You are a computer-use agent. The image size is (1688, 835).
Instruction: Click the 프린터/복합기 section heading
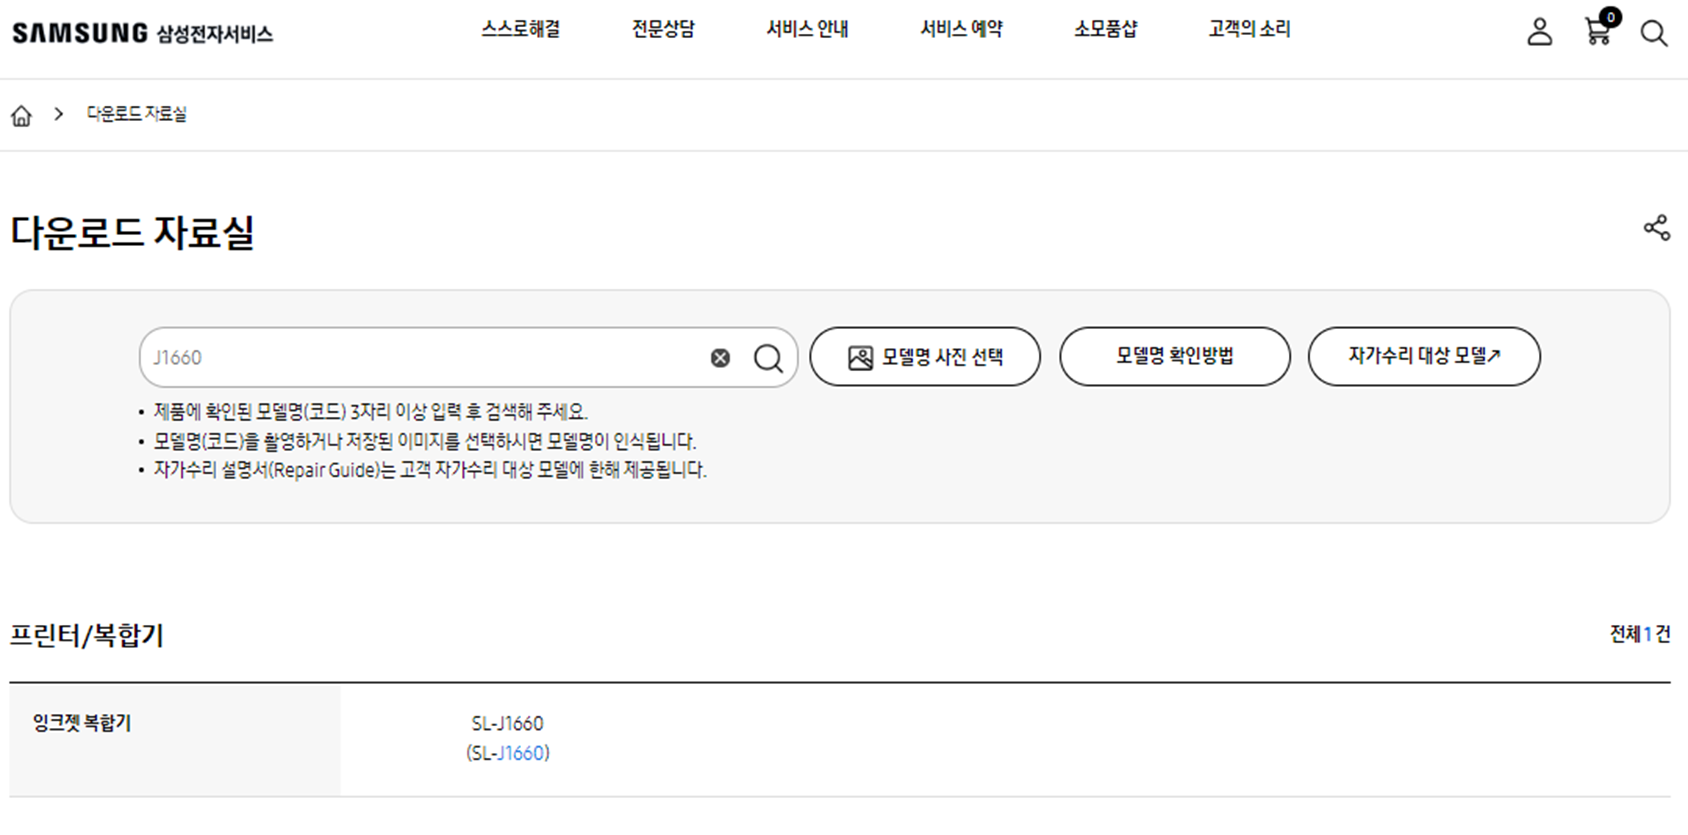[x=87, y=635]
